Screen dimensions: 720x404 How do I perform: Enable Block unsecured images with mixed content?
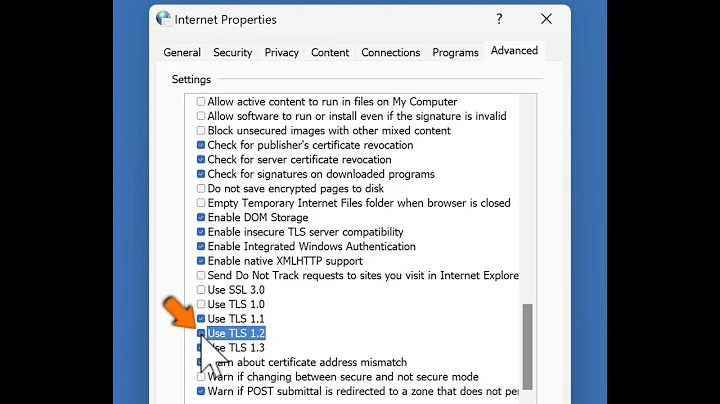[x=201, y=130]
